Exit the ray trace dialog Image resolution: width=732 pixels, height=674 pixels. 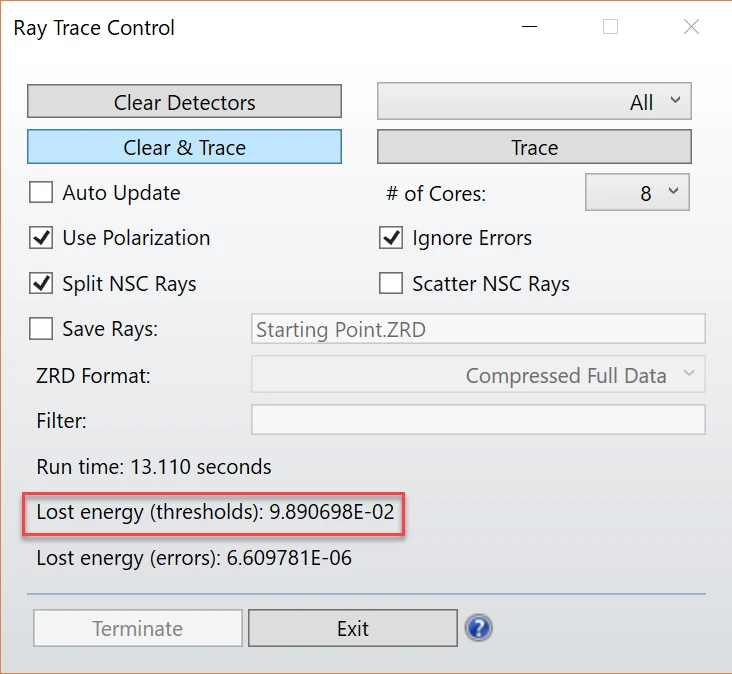point(353,628)
